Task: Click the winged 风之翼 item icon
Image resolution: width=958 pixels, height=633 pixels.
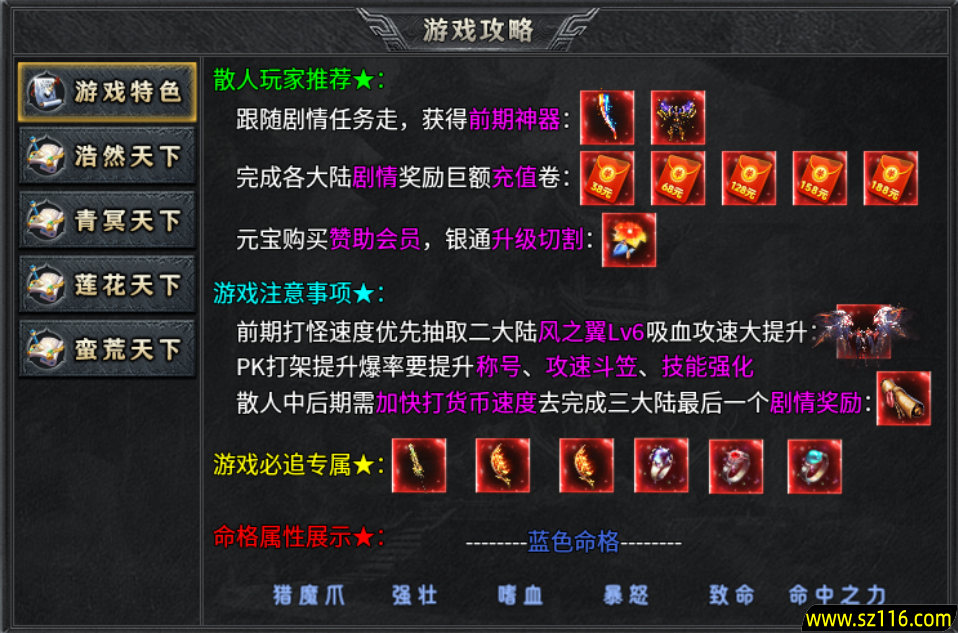Action: coord(863,331)
